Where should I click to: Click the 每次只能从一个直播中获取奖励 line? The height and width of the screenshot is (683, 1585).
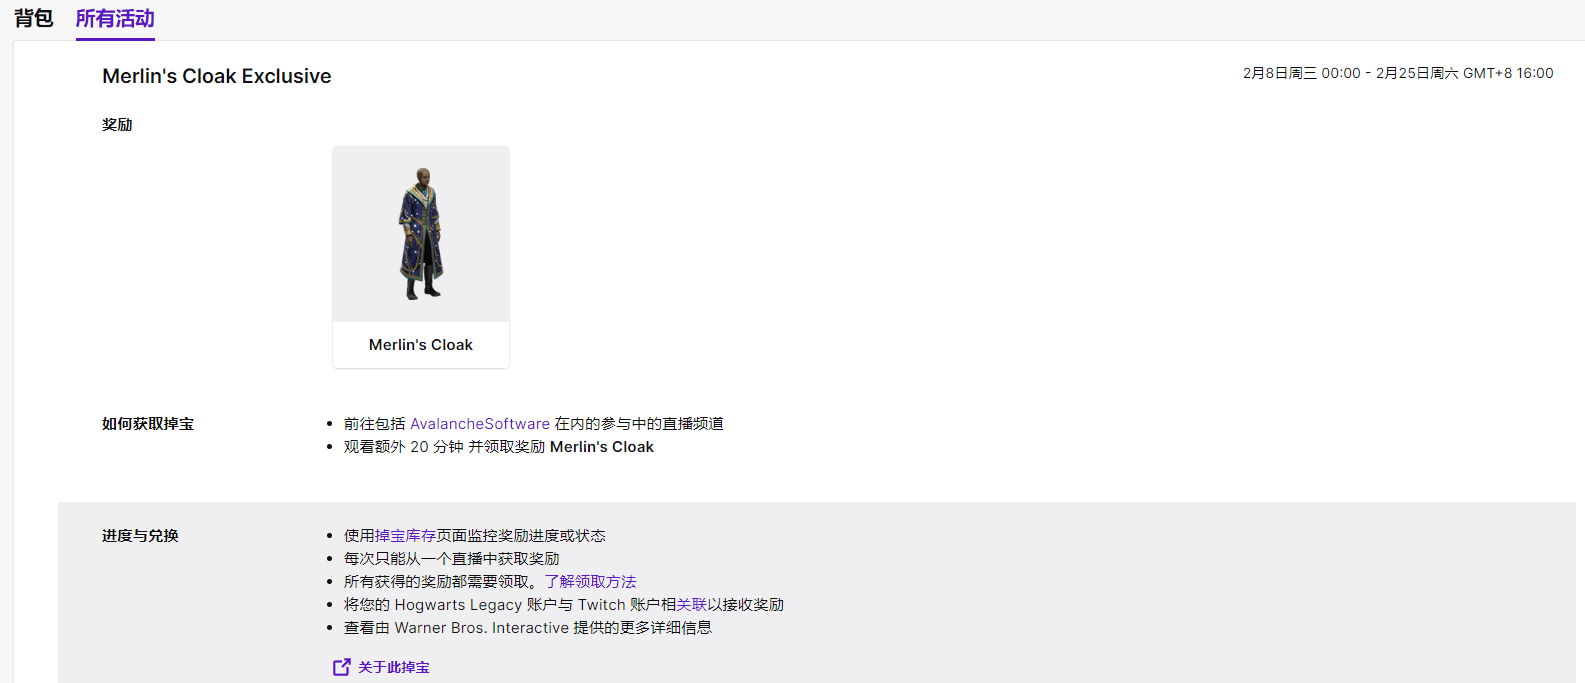coord(452,559)
